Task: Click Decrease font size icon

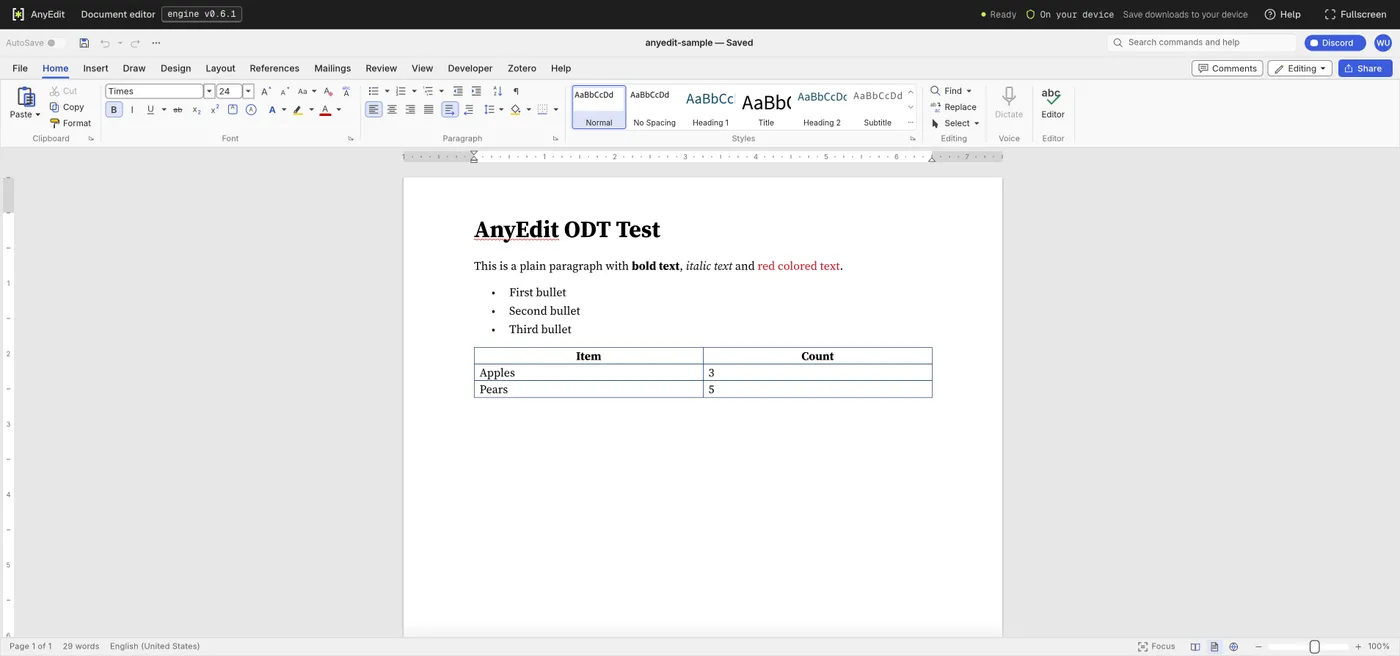Action: 285,91
